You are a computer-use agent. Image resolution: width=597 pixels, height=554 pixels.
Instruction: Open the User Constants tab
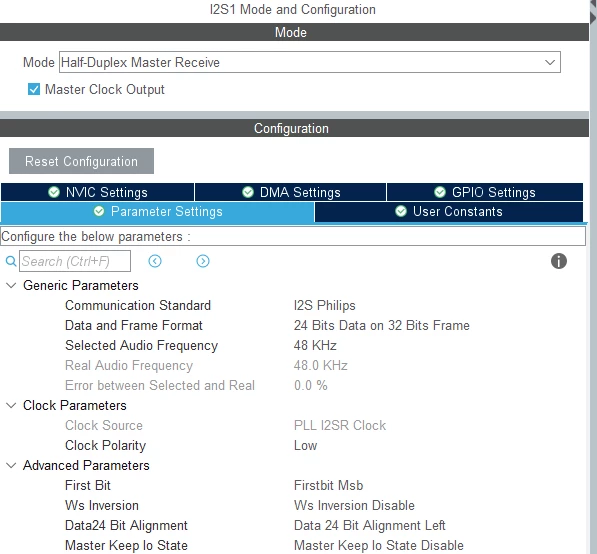click(449, 212)
